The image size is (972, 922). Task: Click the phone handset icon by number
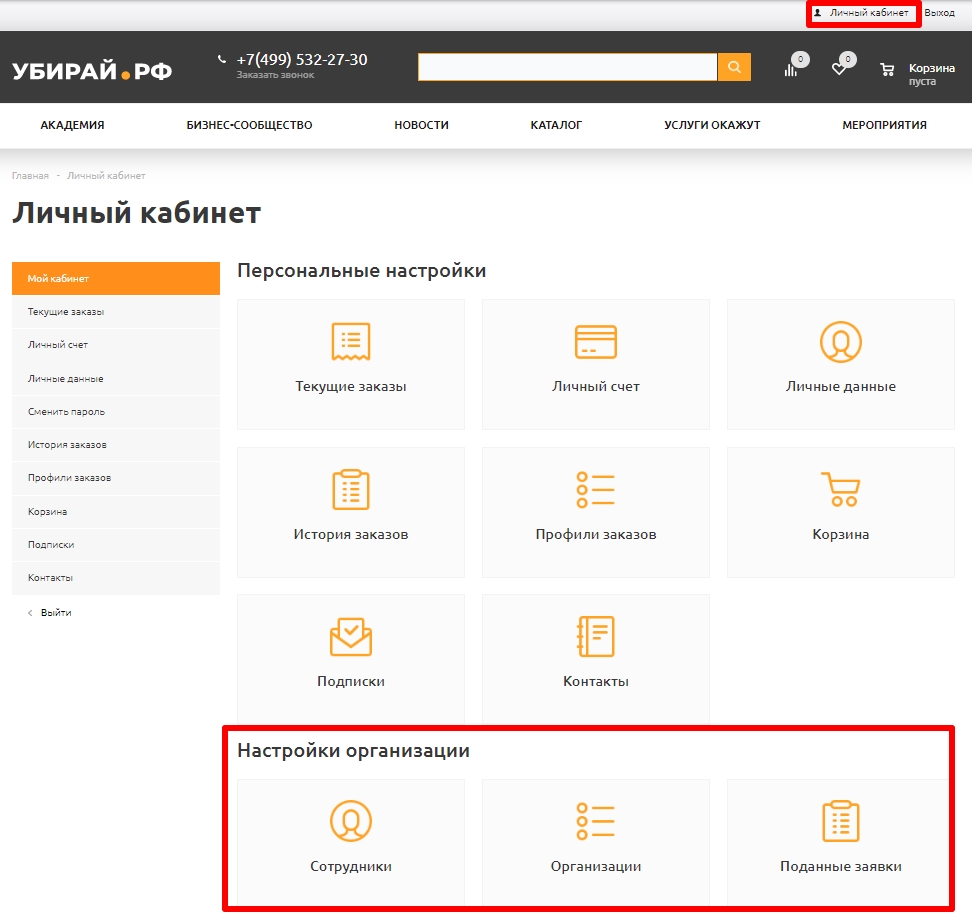(222, 60)
